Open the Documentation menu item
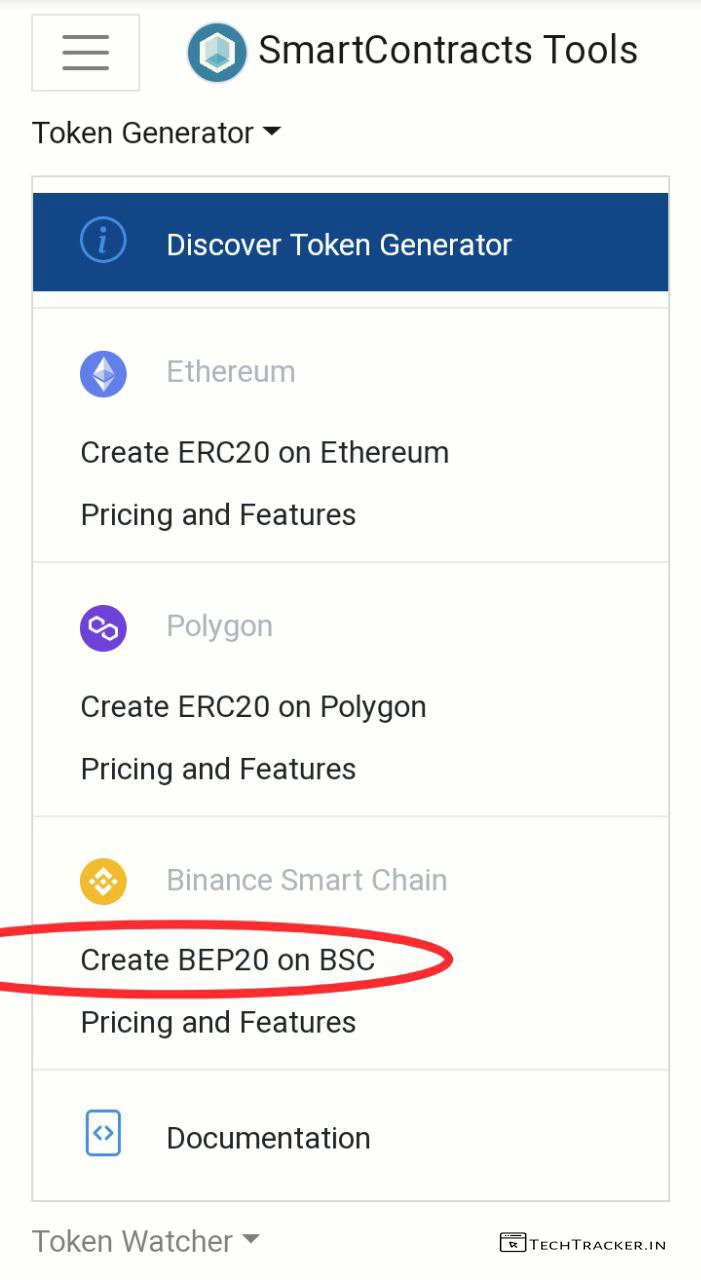701x1280 pixels. coord(268,1138)
